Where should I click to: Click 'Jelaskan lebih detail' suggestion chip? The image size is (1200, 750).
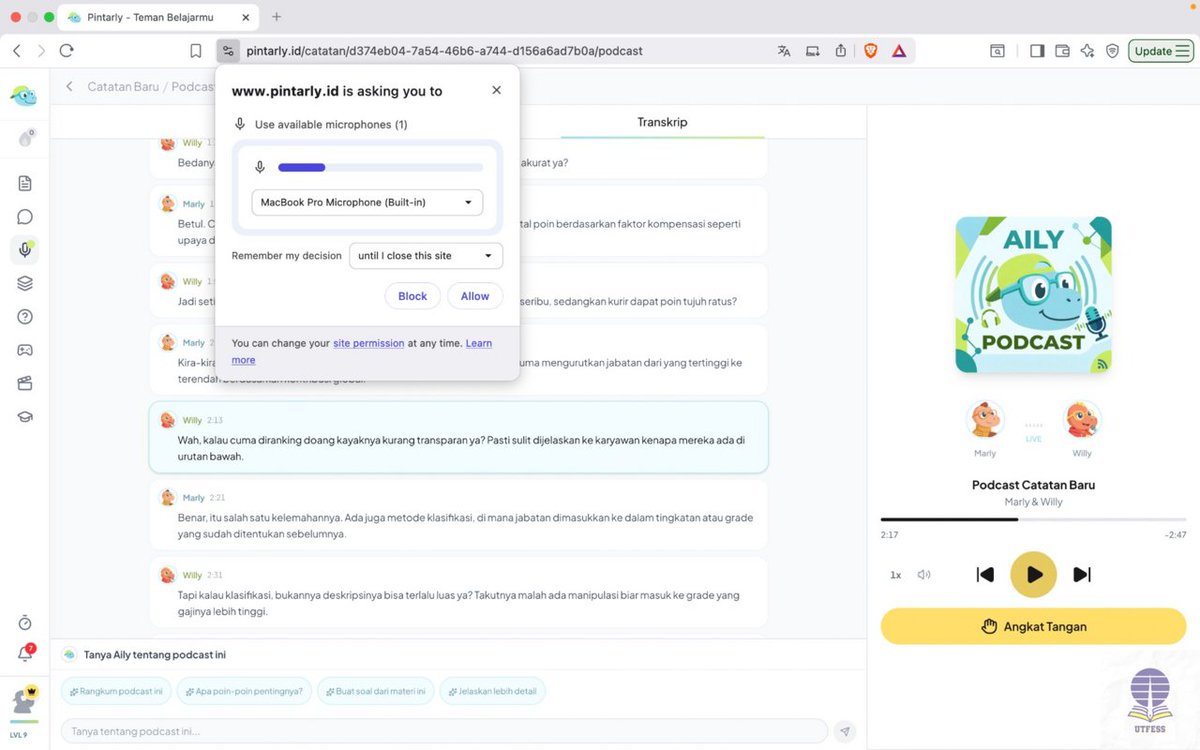(x=492, y=691)
